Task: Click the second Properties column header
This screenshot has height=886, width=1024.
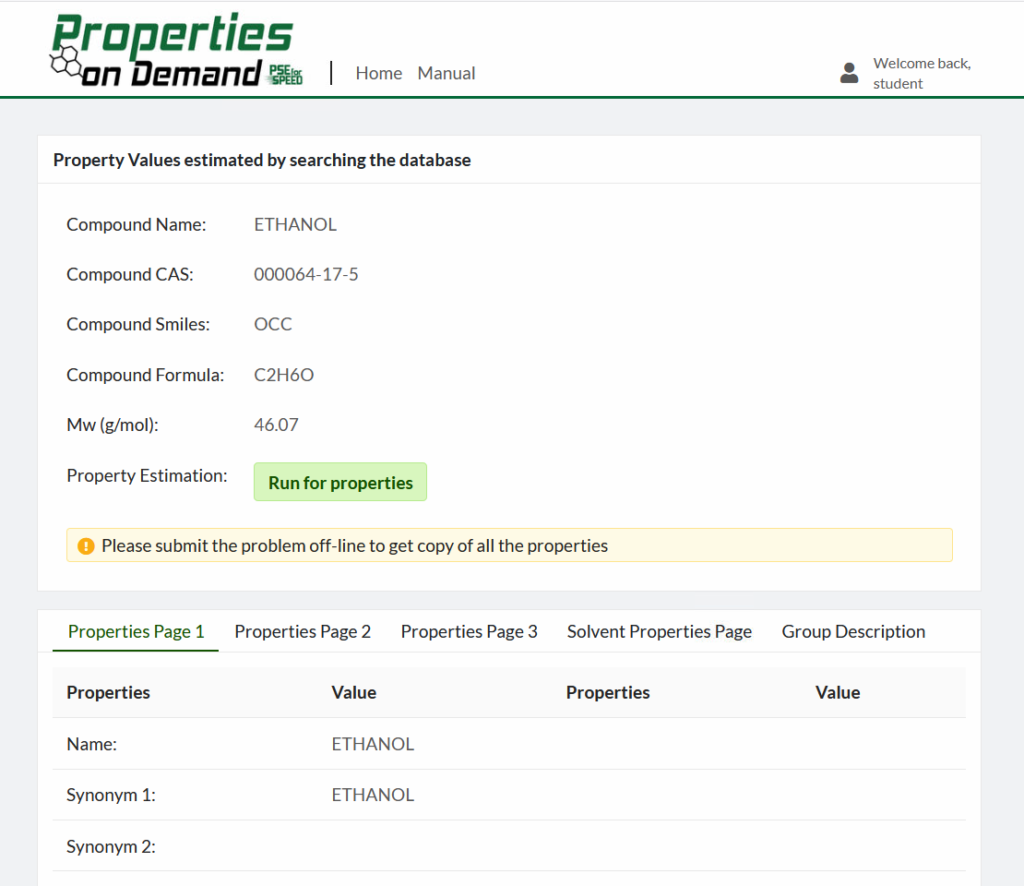Action: click(608, 693)
